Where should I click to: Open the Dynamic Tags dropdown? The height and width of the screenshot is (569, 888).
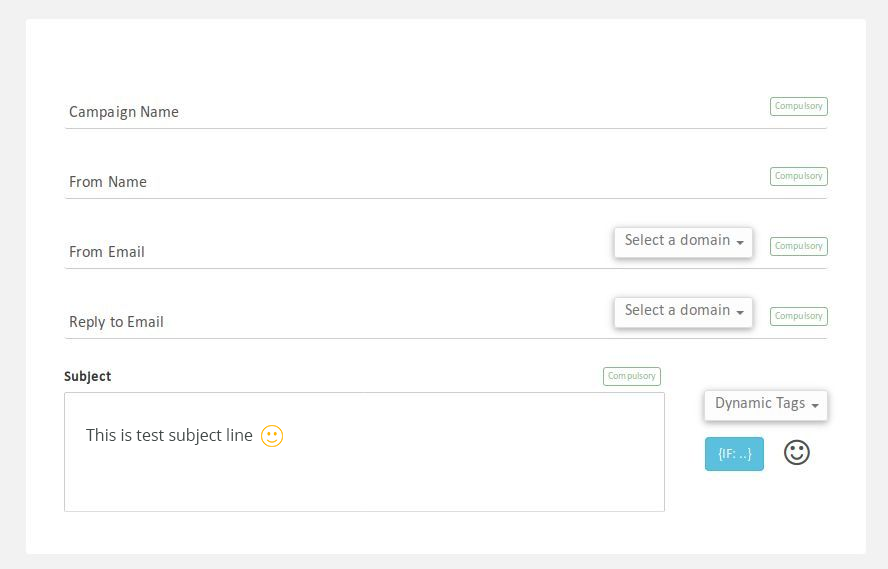(x=766, y=405)
